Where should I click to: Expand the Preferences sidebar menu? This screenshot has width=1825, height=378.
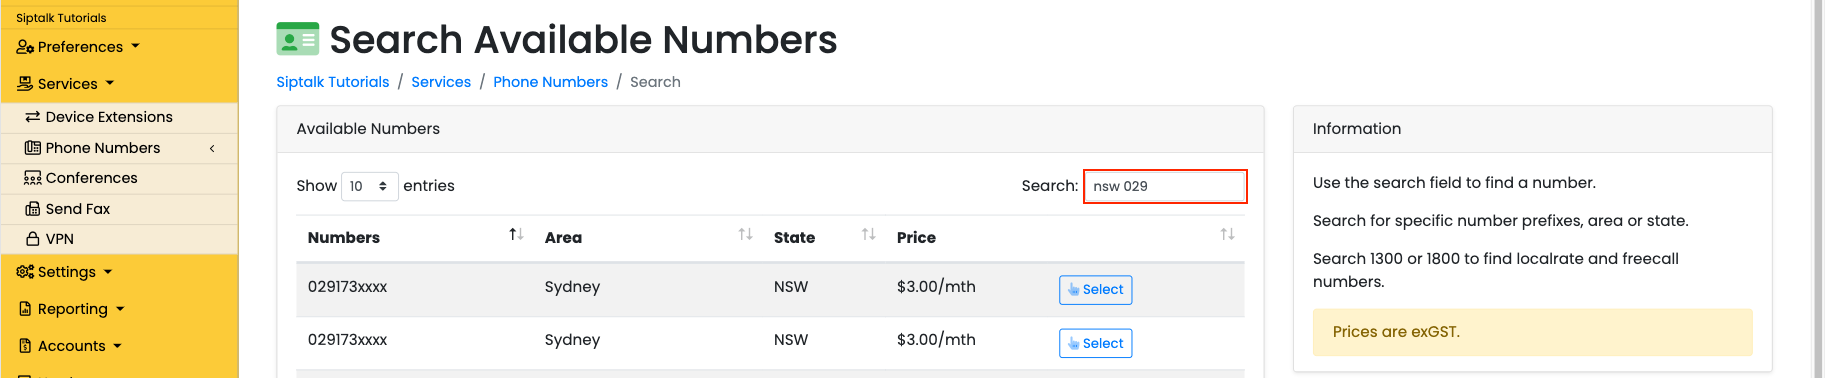click(78, 47)
